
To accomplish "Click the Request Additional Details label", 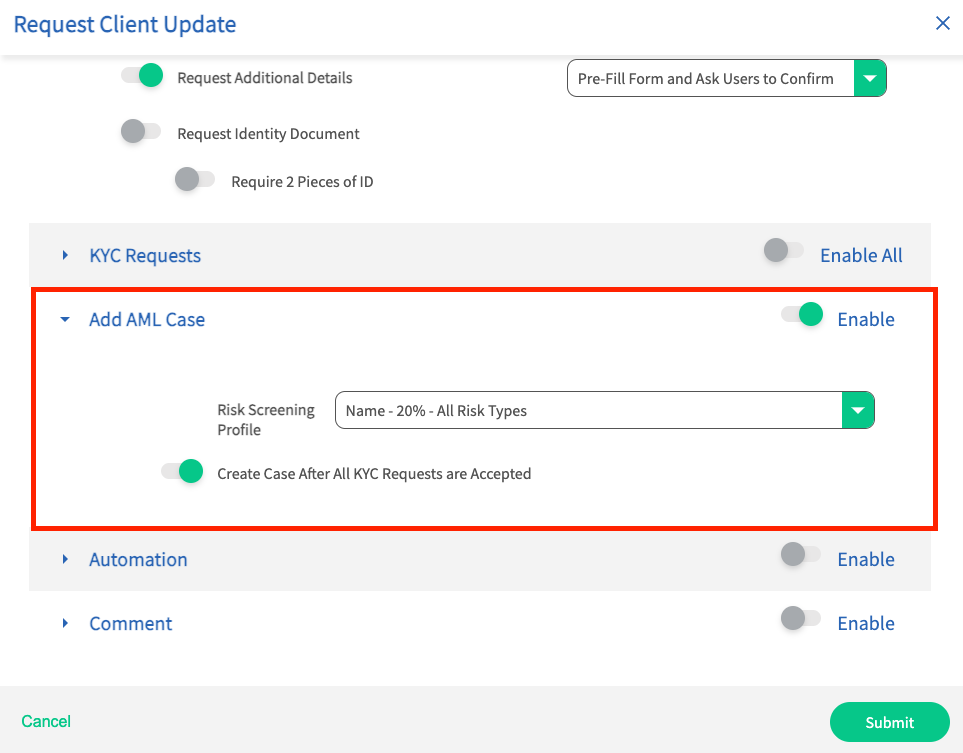I will 265,78.
